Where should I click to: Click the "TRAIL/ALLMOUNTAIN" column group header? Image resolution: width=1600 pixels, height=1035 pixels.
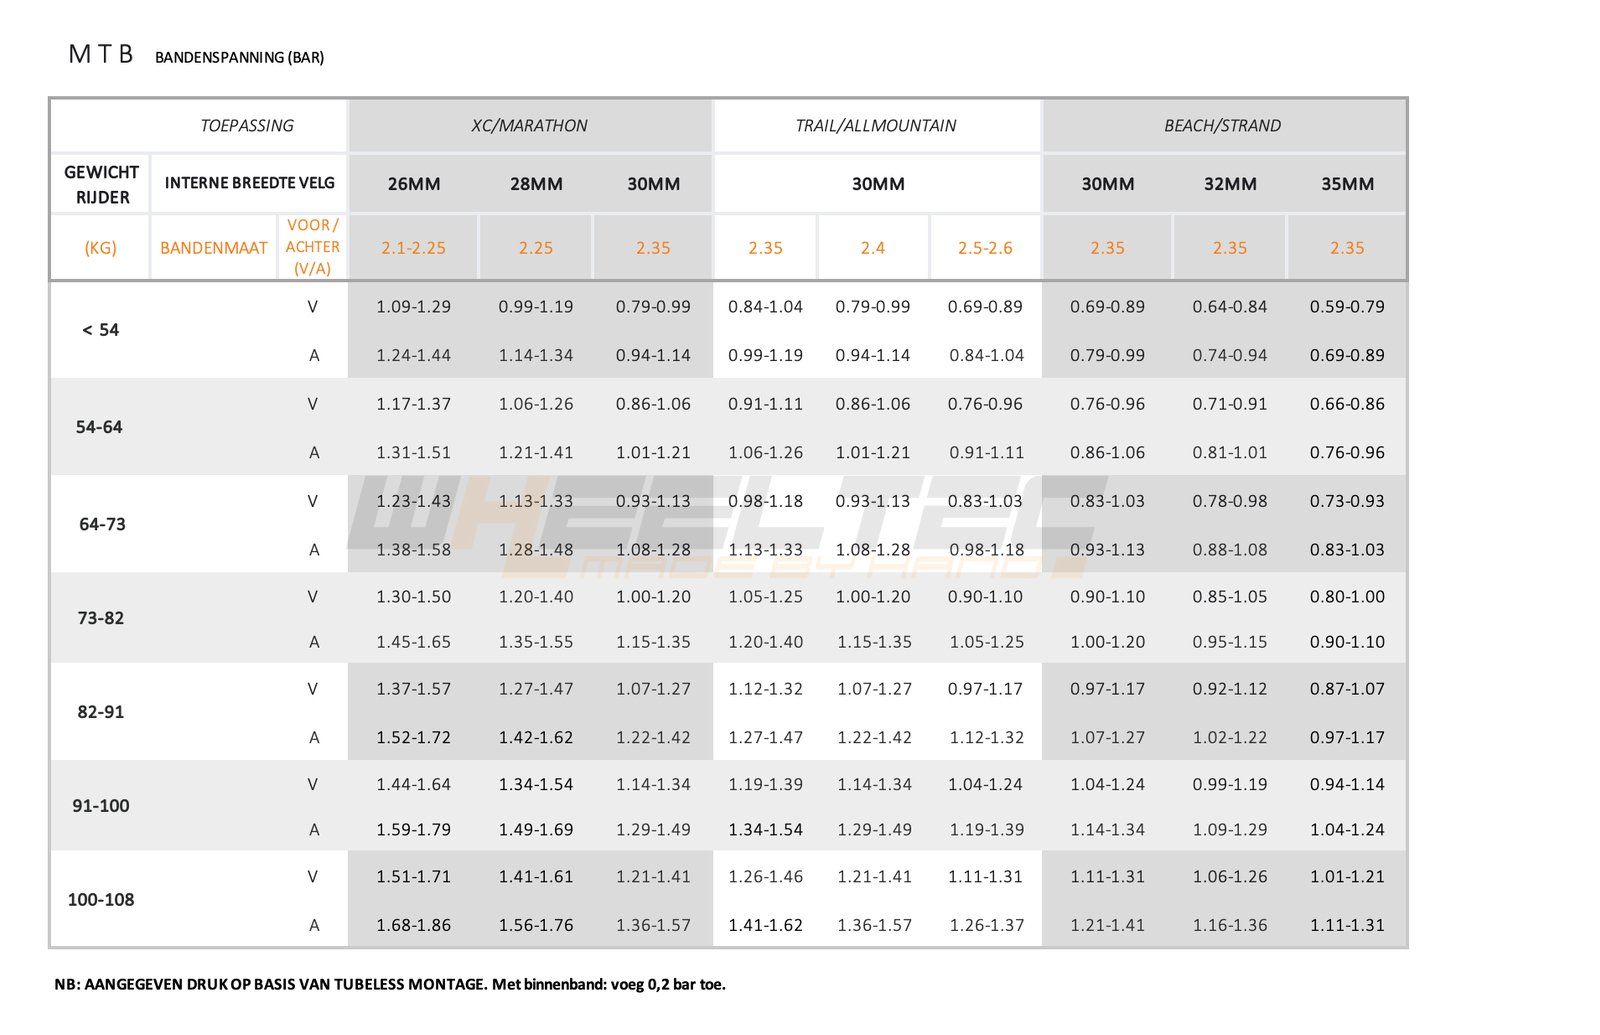click(876, 126)
